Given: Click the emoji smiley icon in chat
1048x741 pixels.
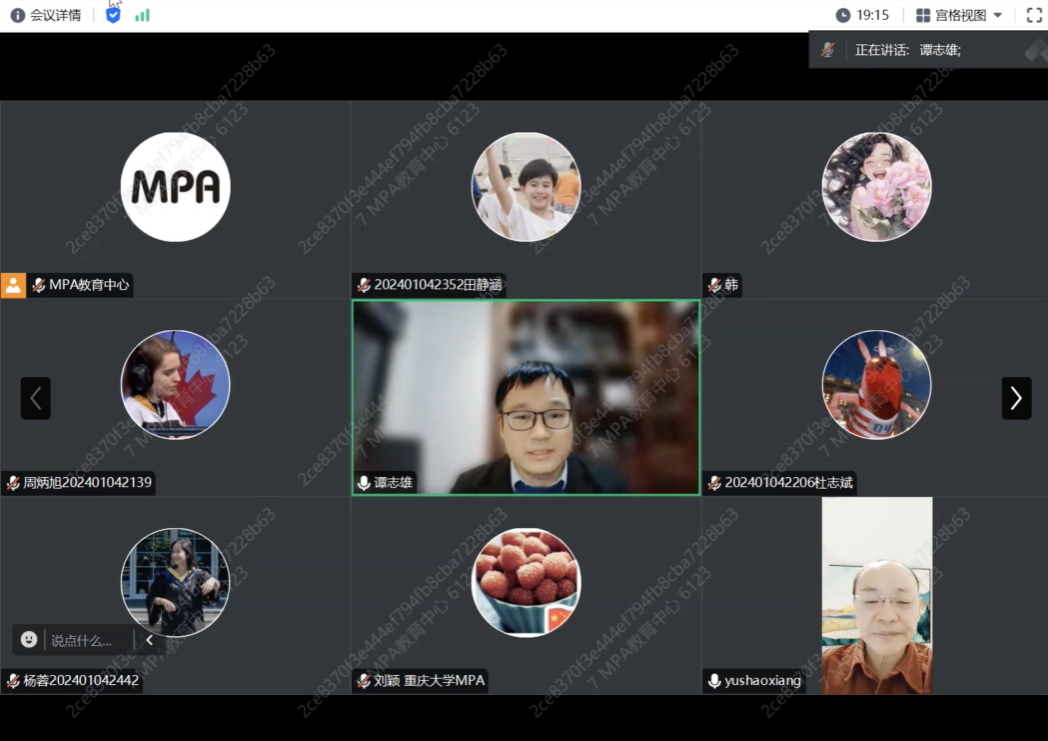Looking at the screenshot, I should [x=29, y=639].
